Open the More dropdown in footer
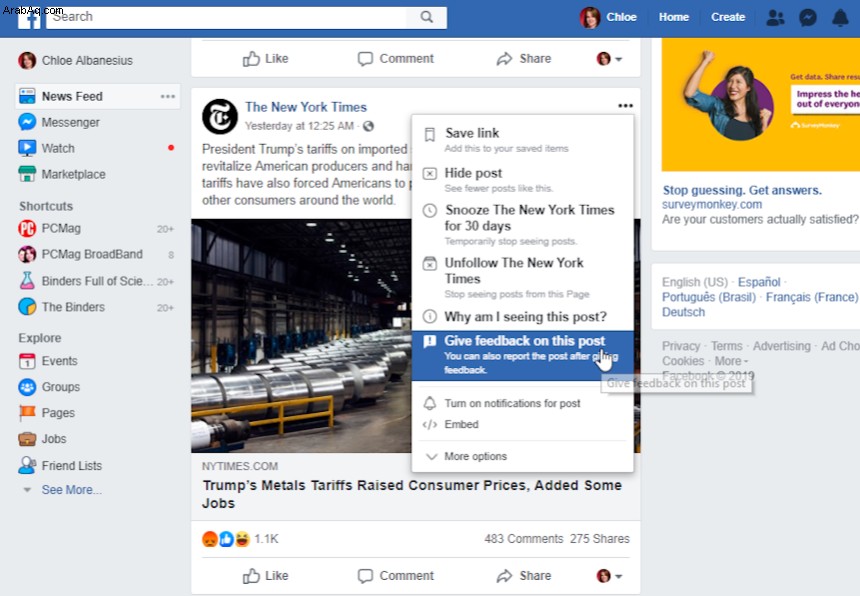The image size is (860, 596). pos(731,361)
